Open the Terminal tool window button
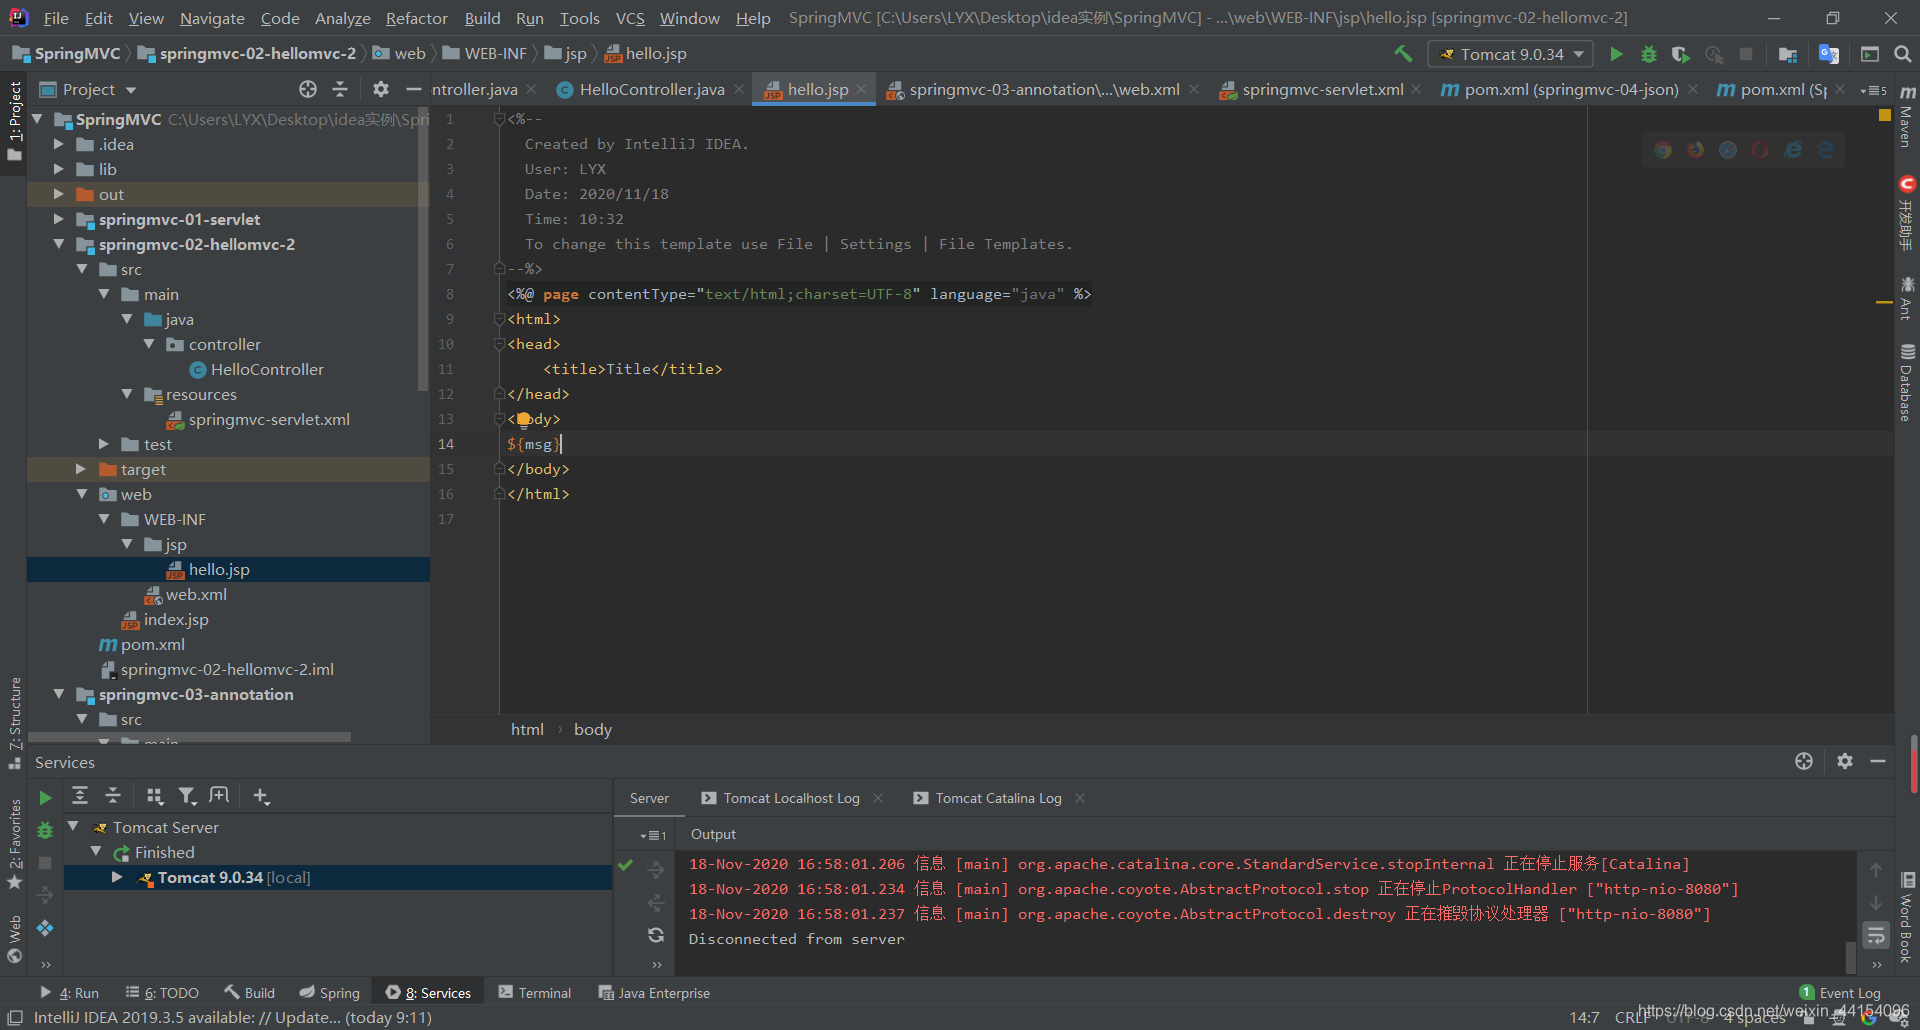 tap(535, 993)
